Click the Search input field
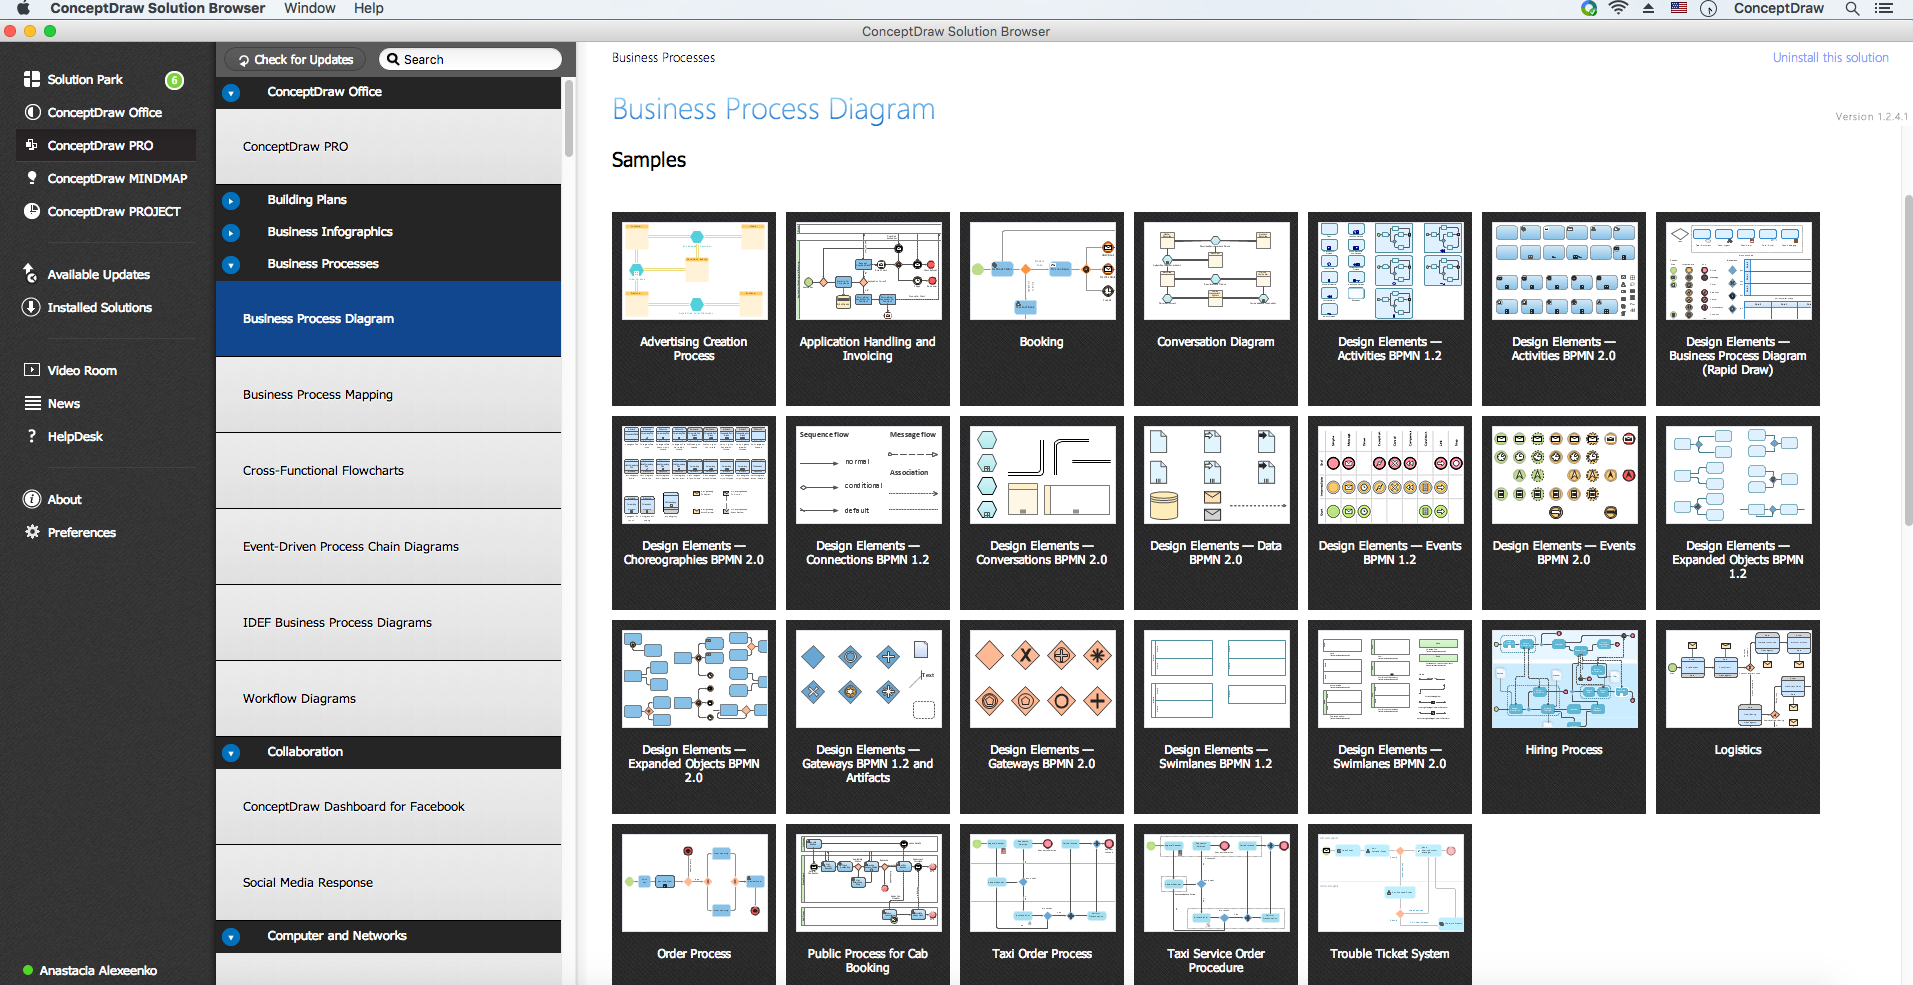Viewport: 1913px width, 985px height. 470,59
